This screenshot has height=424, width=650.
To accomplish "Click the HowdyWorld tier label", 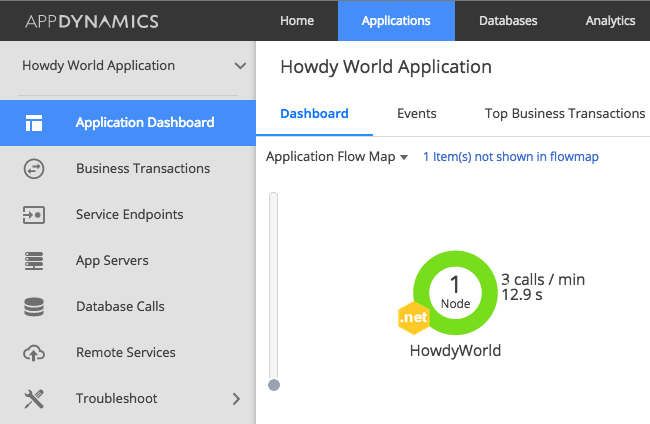I will 455,351.
